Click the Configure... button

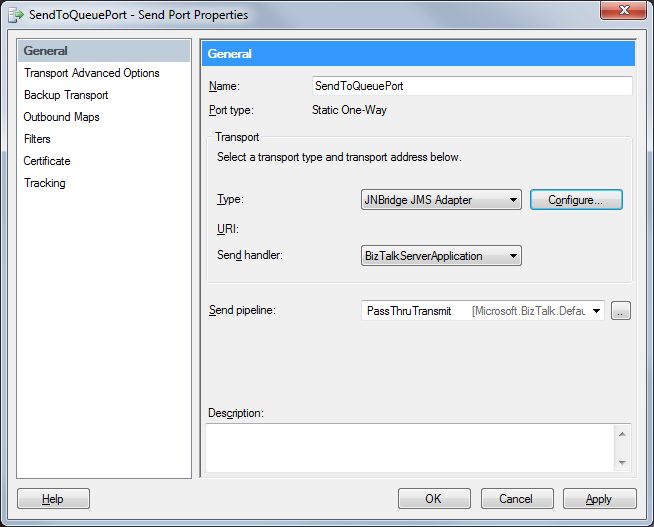(x=576, y=200)
